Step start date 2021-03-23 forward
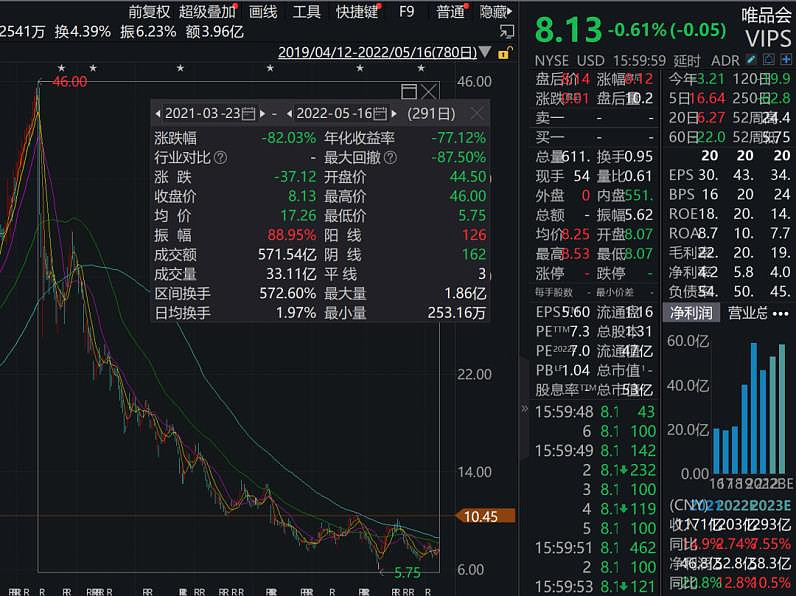This screenshot has height=596, width=796. 262,113
